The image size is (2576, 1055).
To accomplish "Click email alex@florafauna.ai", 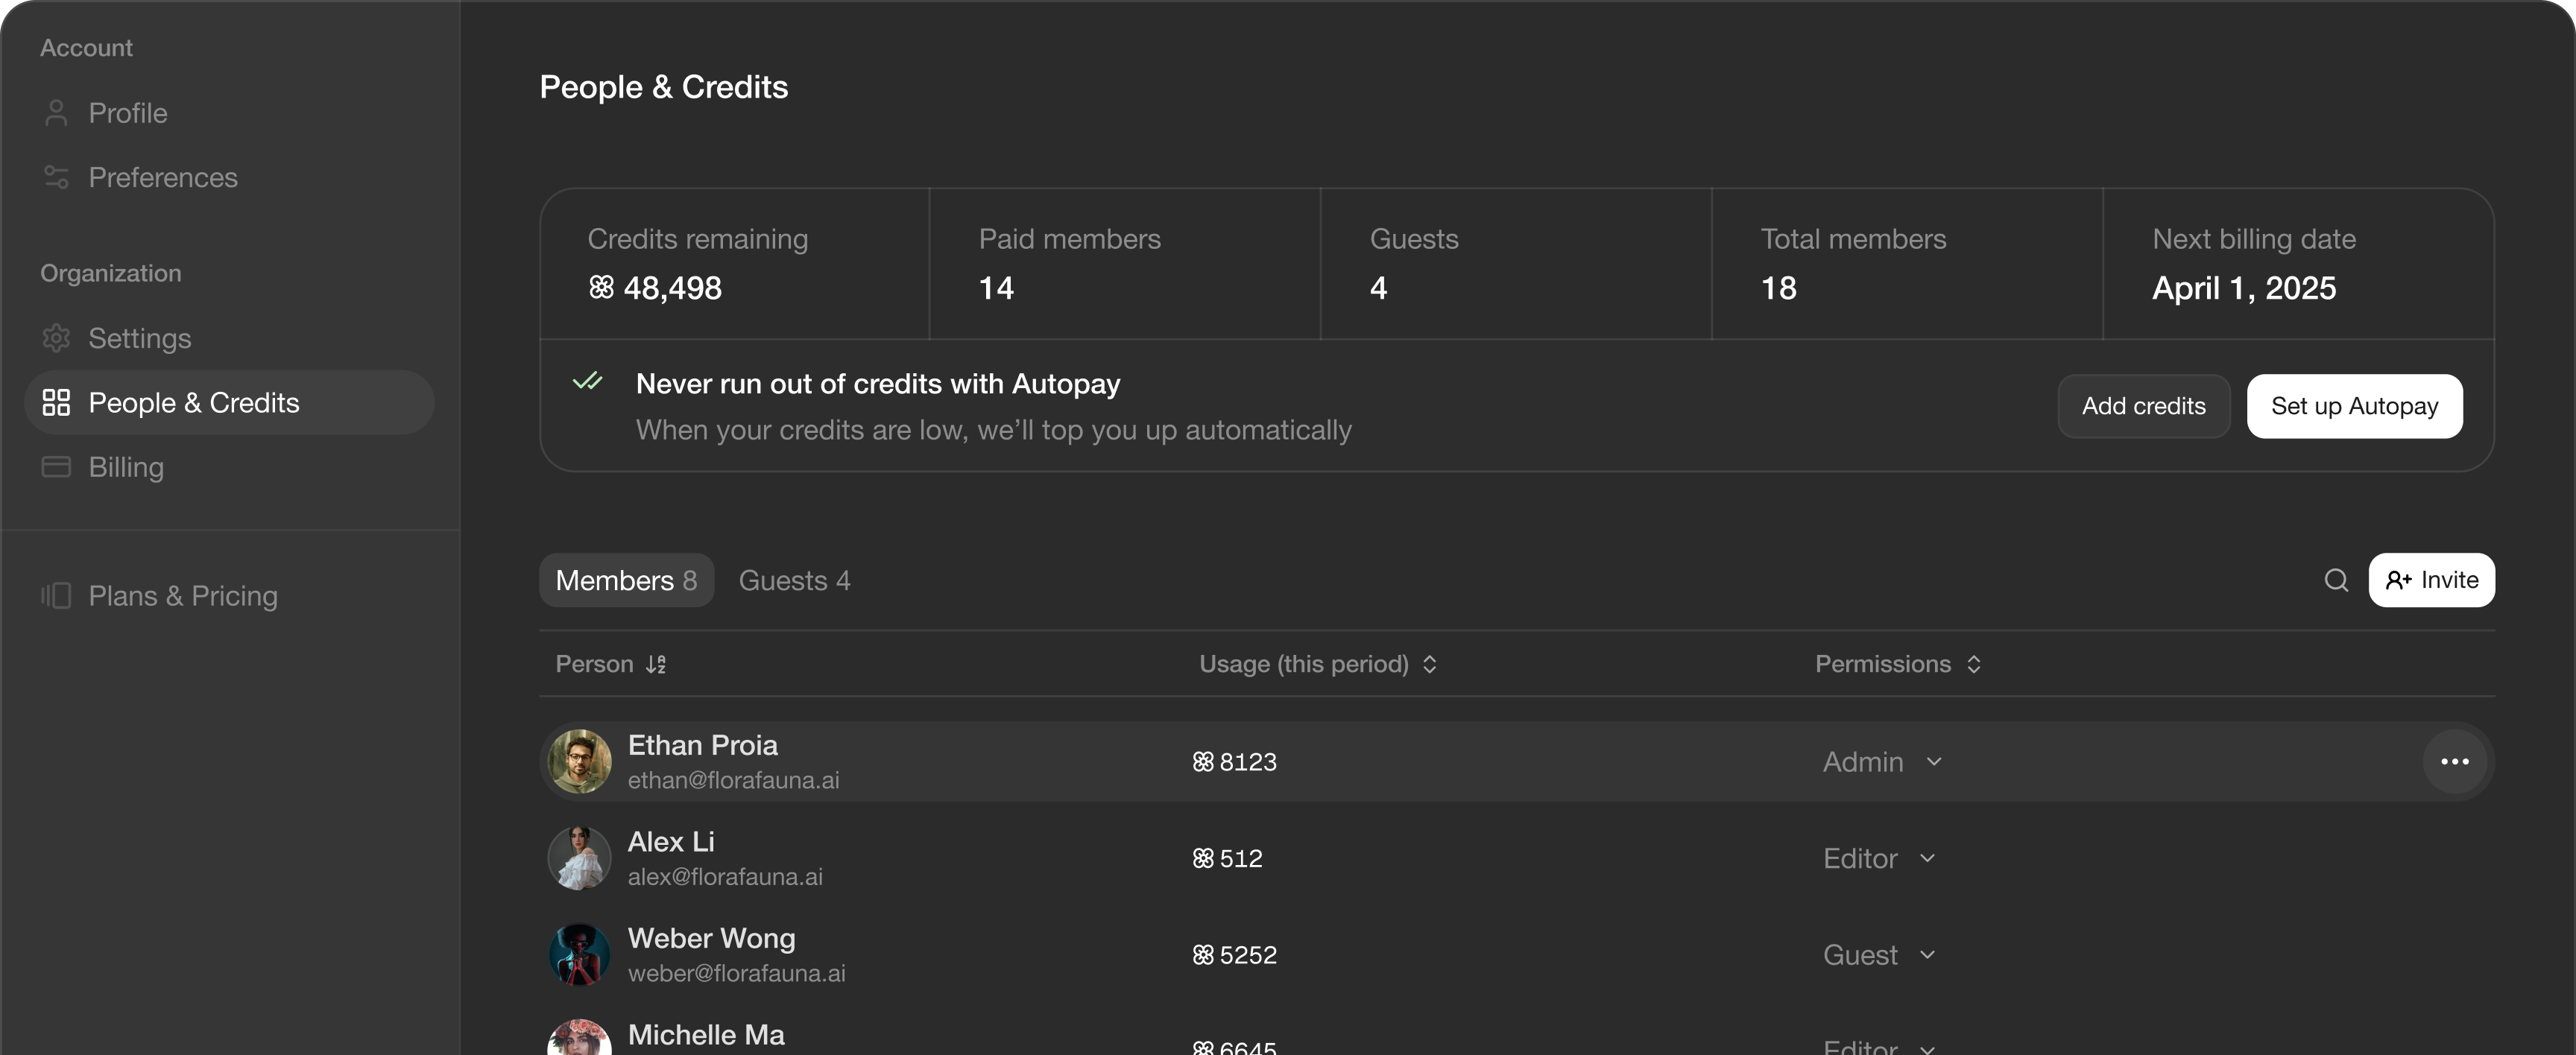I will click(x=725, y=877).
